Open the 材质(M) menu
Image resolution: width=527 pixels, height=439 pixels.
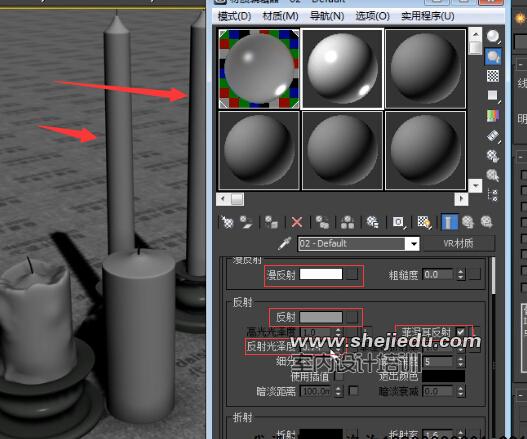click(x=280, y=16)
